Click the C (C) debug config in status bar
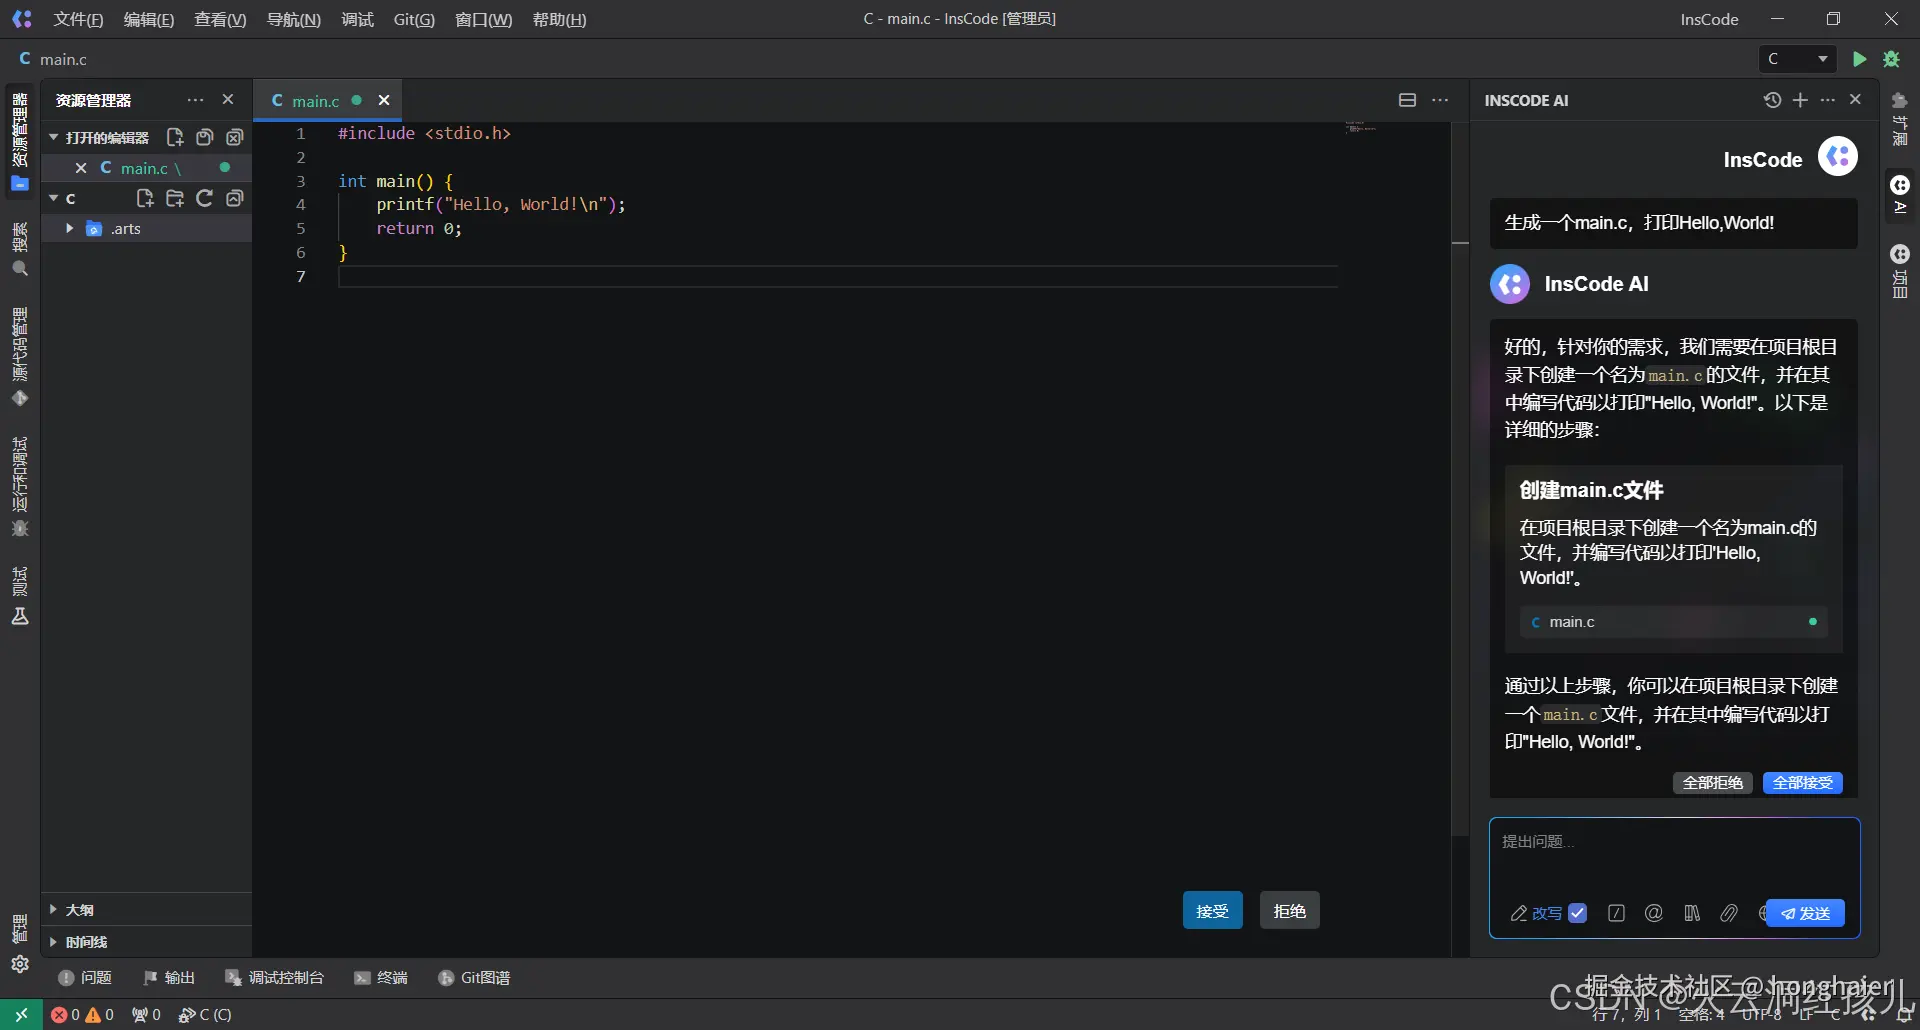The width and height of the screenshot is (1920, 1030). (205, 1014)
